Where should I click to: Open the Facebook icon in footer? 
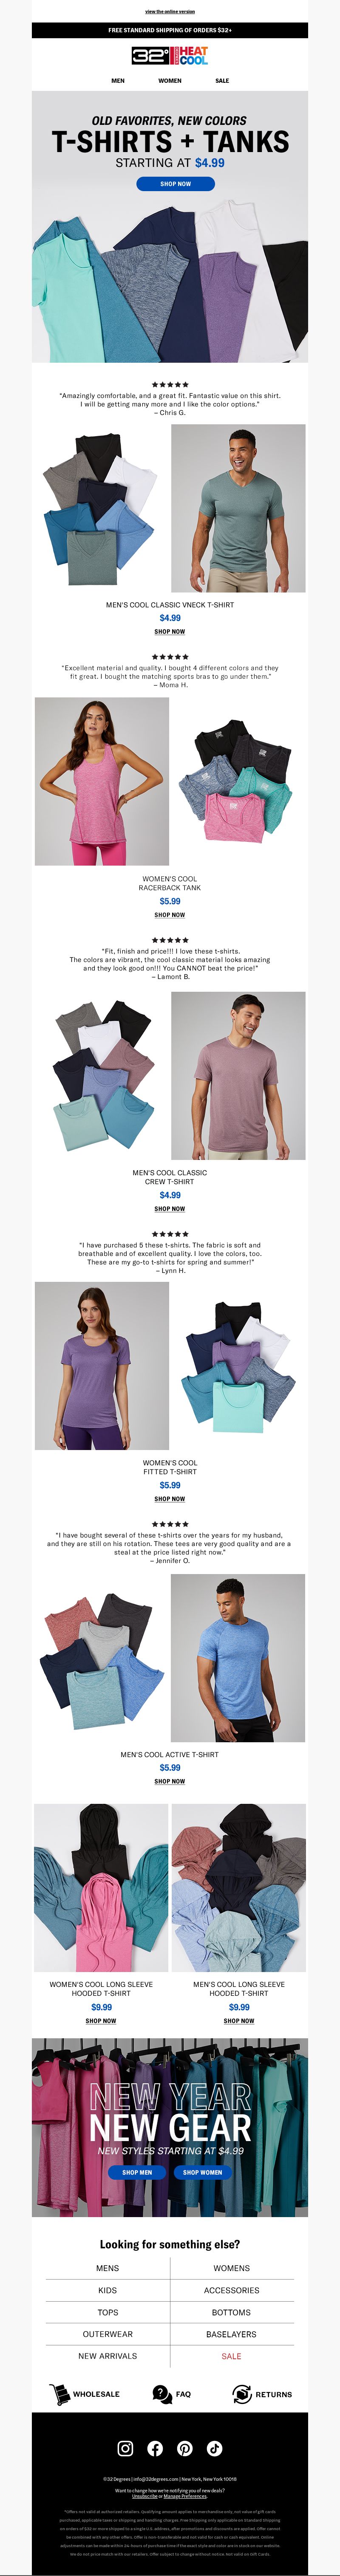(x=155, y=2448)
